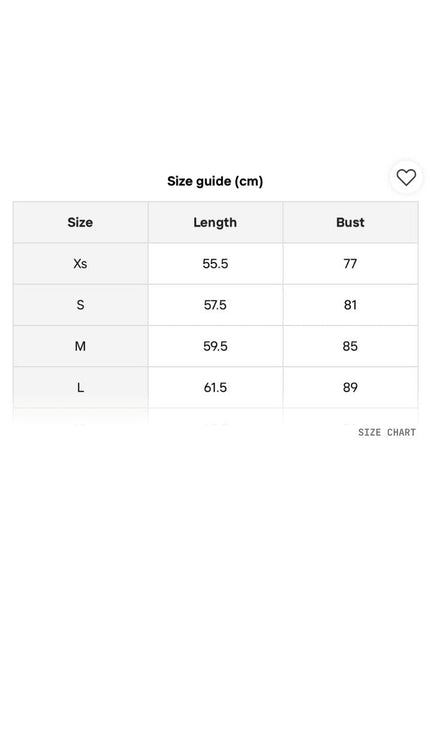430x752 pixels.
Task: Click the 55.5 length value
Action: tap(215, 263)
